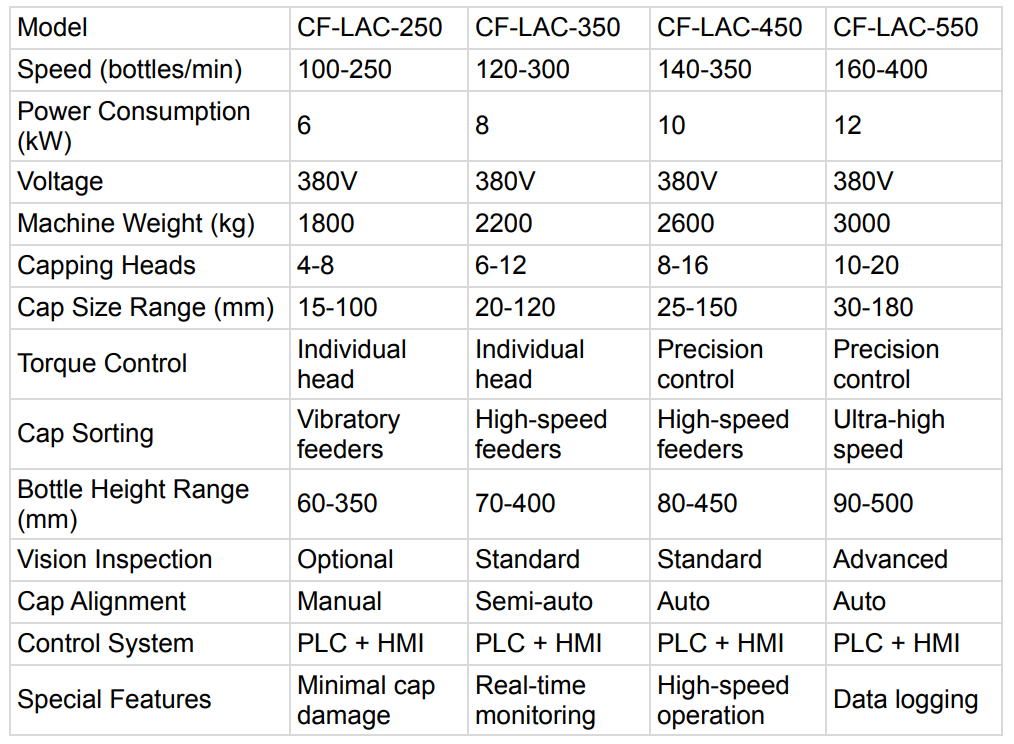Select the 2200 machine weight cell
This screenshot has width=1014, height=744.
[x=504, y=224]
